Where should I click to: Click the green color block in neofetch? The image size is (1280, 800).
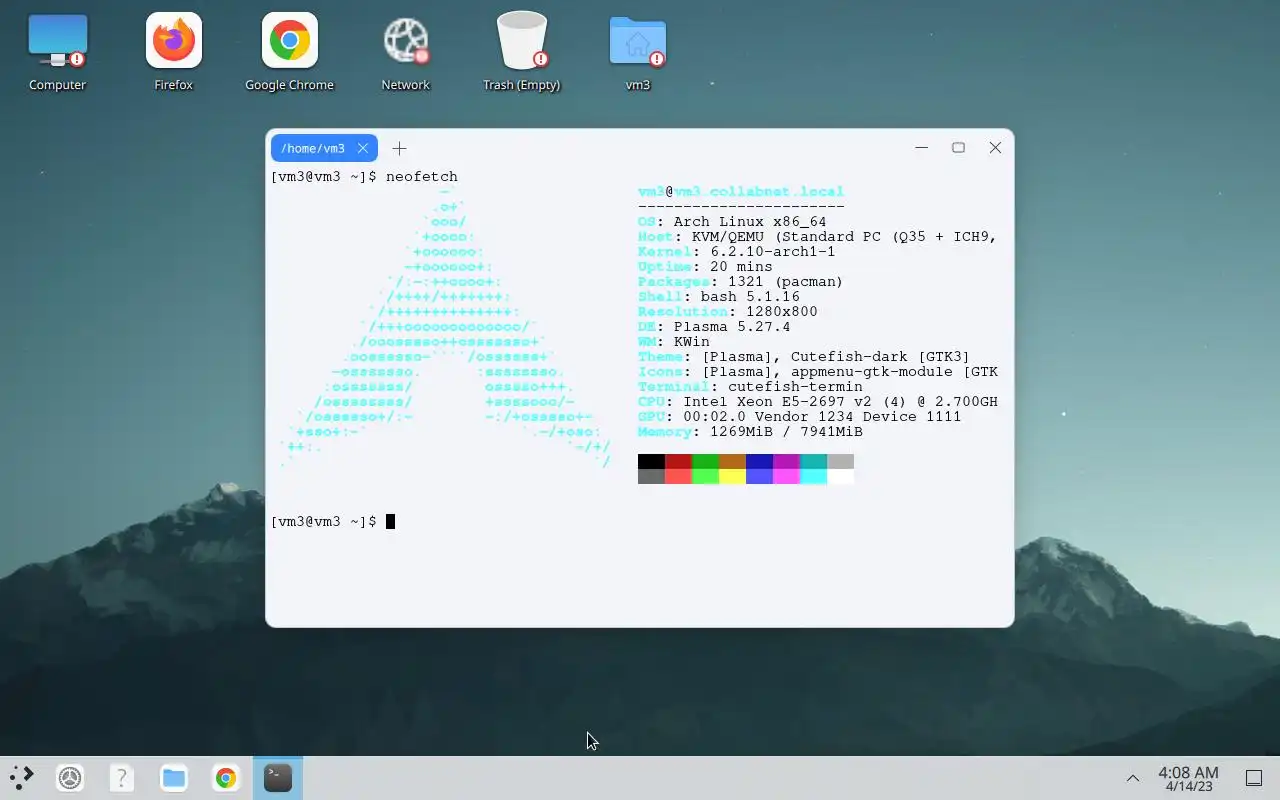coord(705,461)
